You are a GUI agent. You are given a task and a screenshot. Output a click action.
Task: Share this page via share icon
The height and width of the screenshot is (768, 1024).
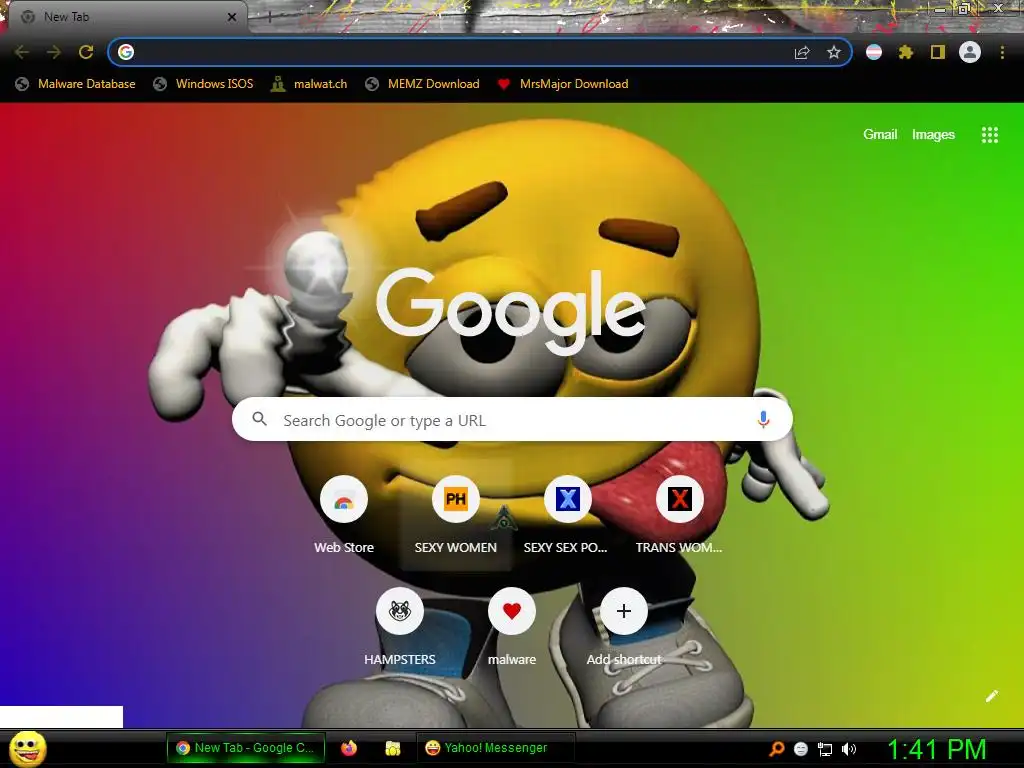[802, 53]
